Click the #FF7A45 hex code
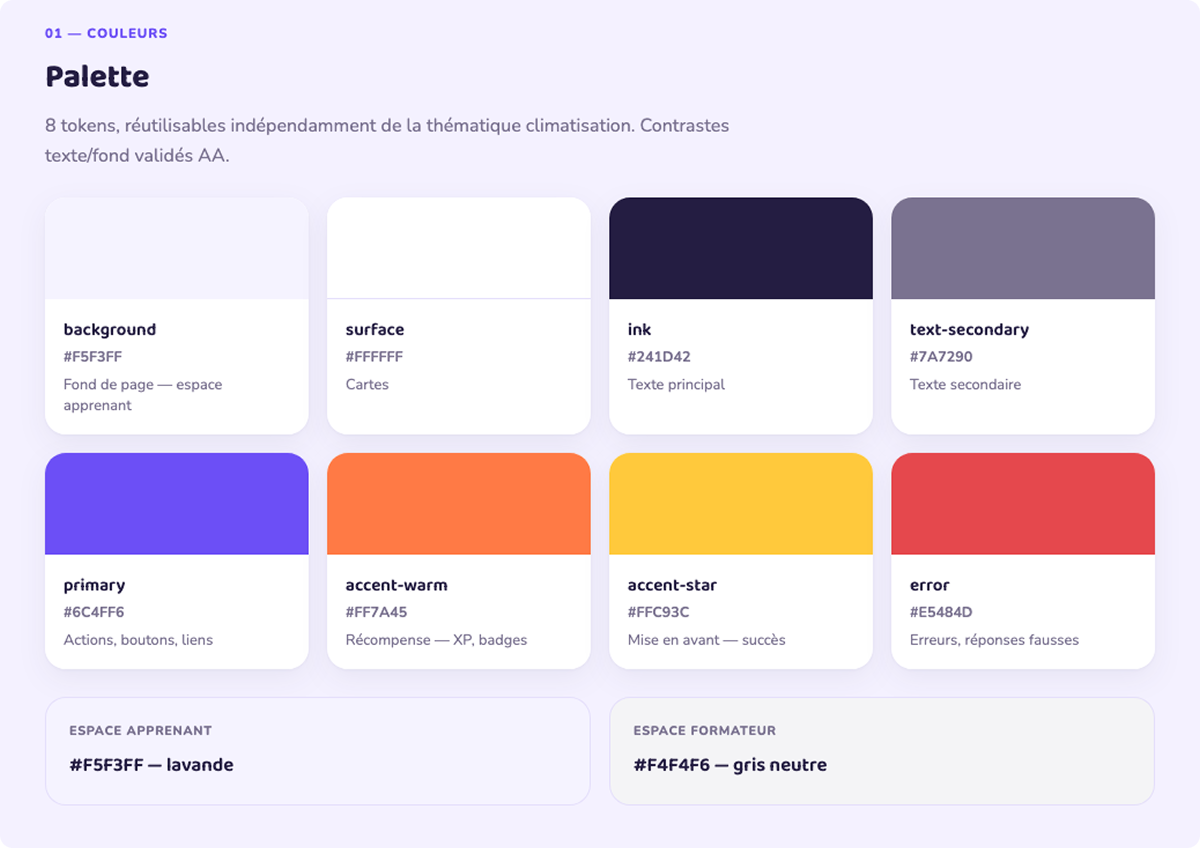The height and width of the screenshot is (848, 1200). (x=376, y=612)
